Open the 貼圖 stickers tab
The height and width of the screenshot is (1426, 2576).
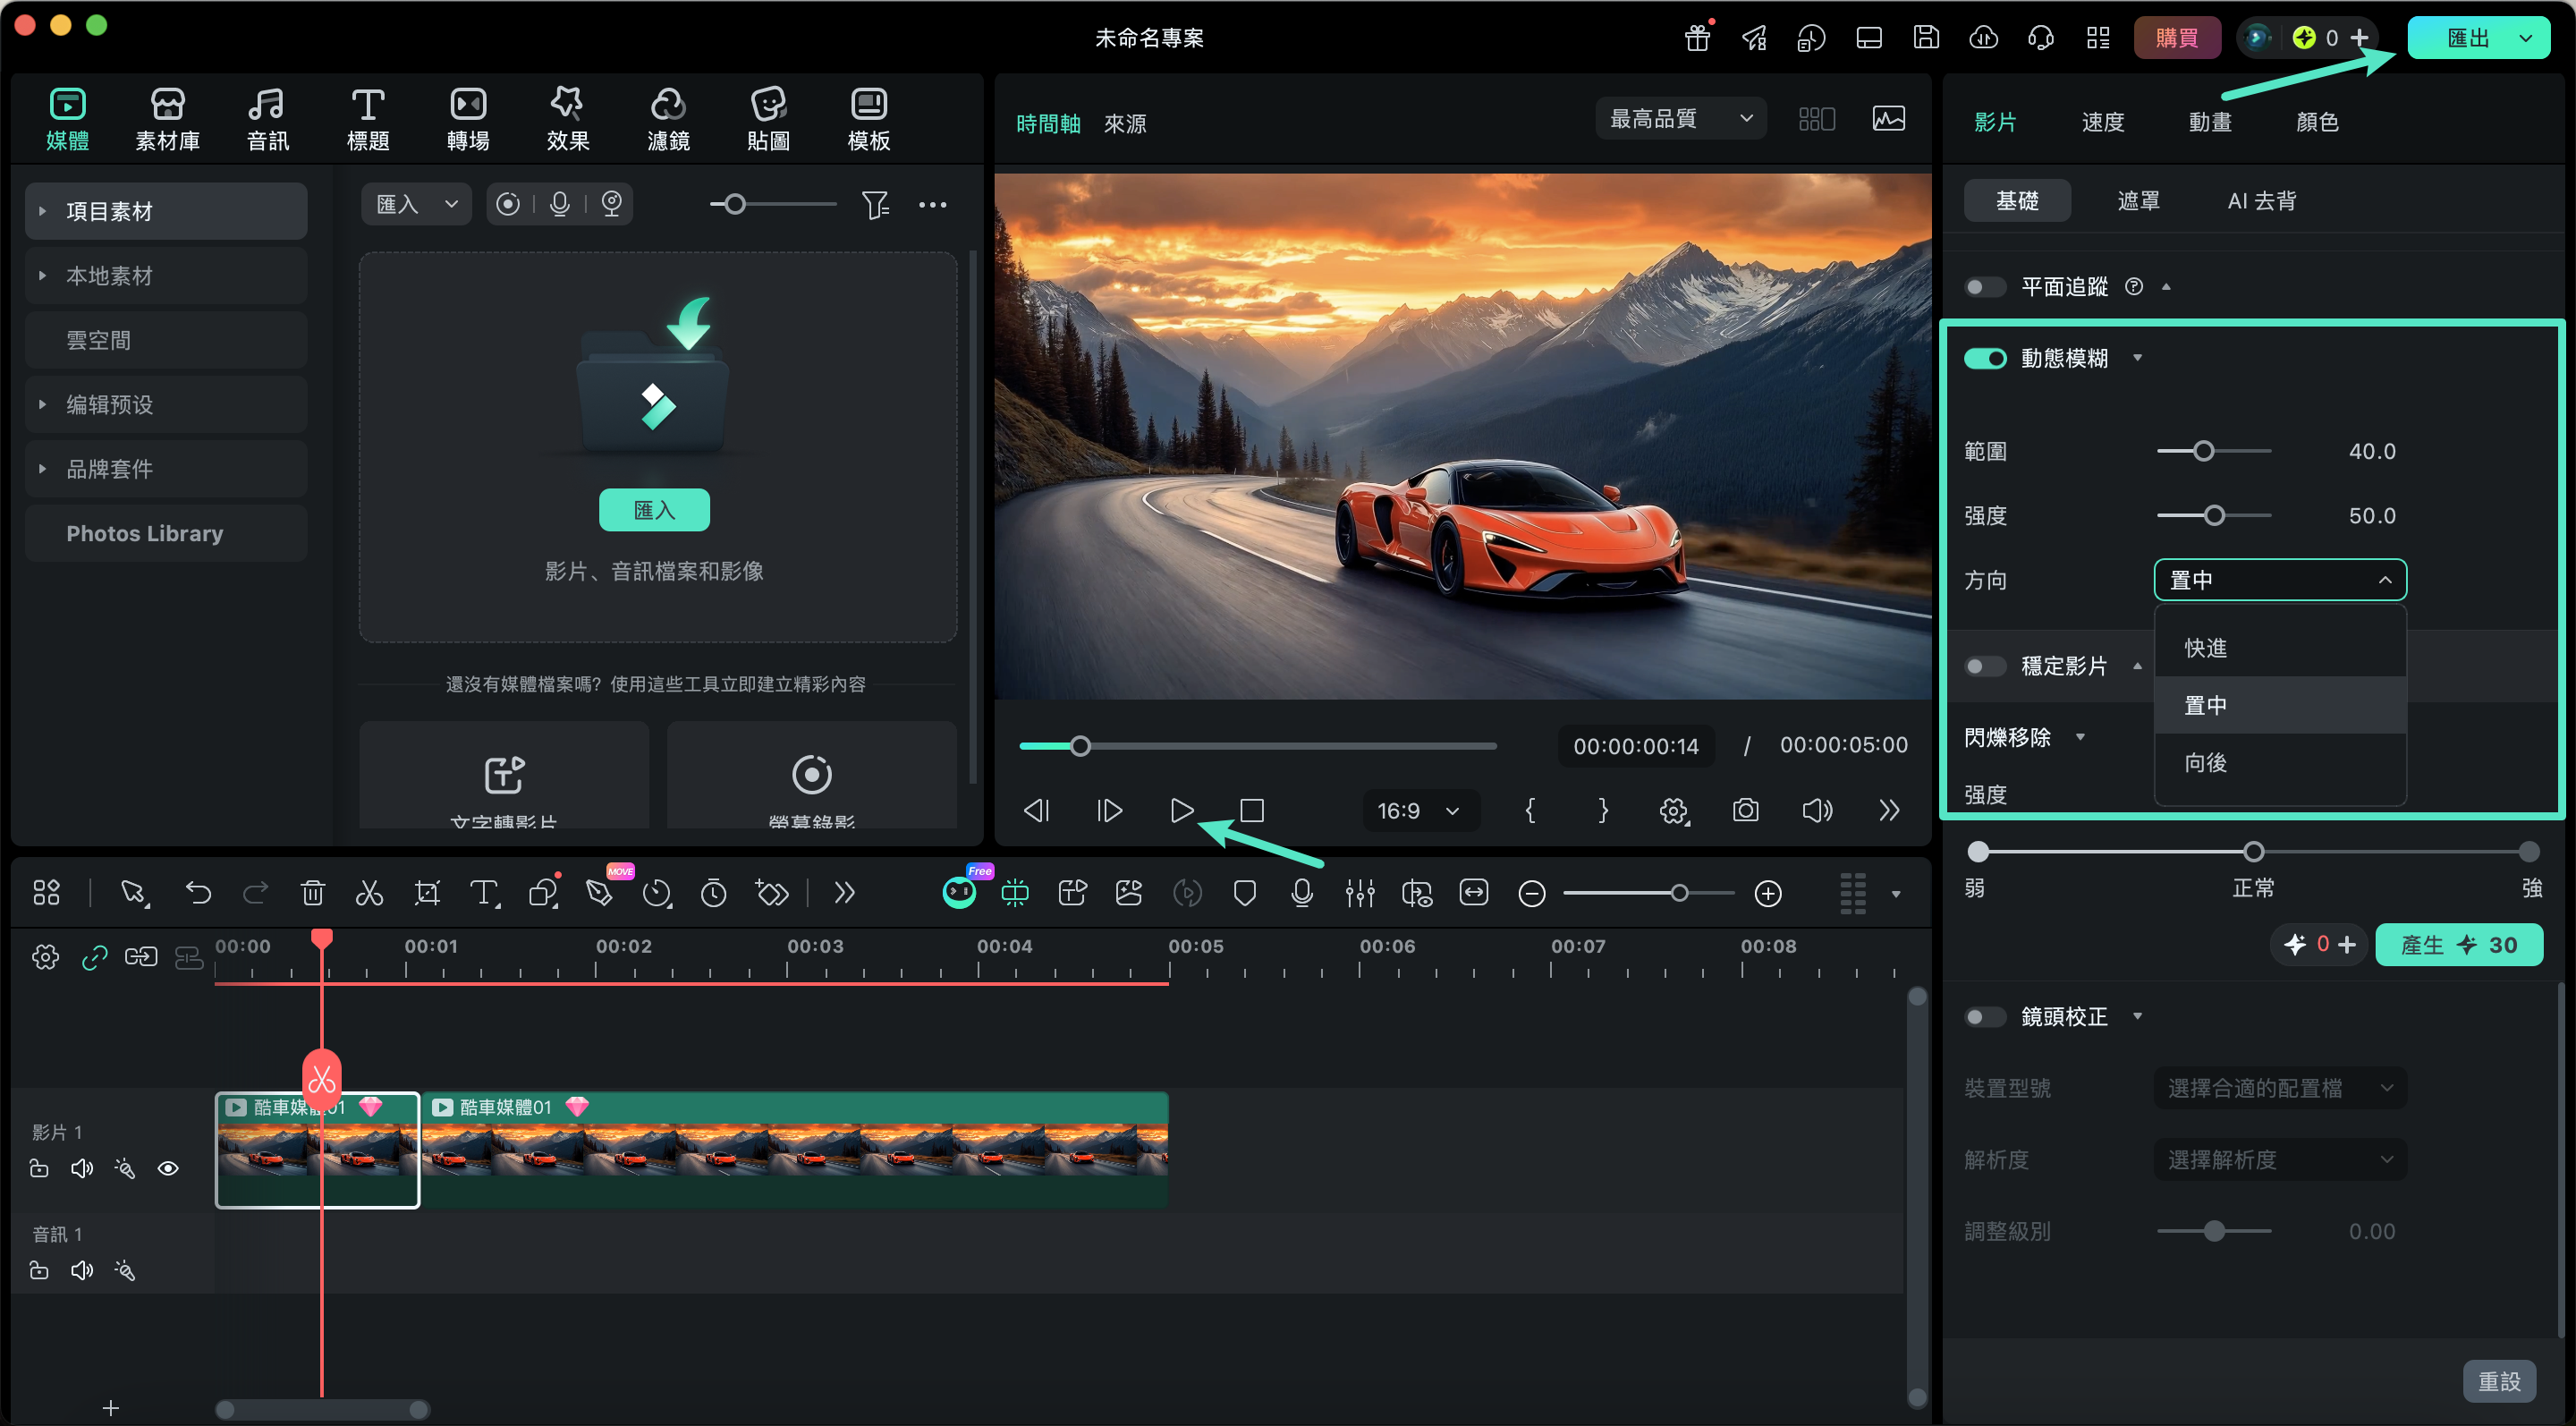pos(768,119)
